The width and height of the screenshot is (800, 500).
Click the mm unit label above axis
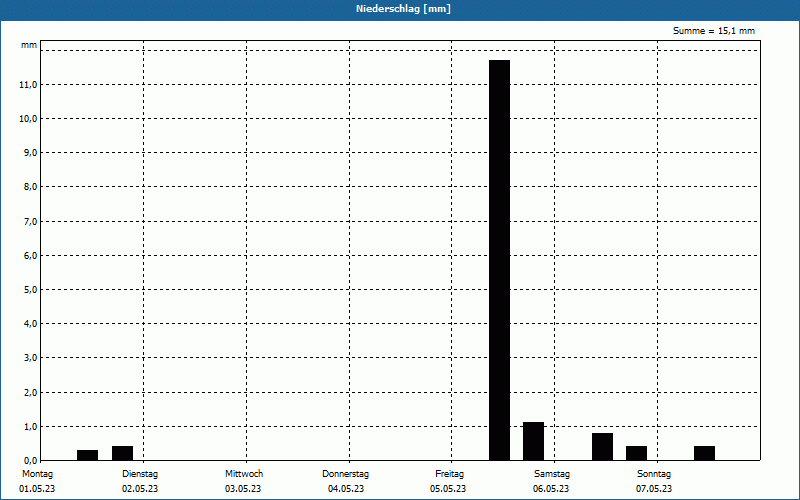click(x=29, y=45)
